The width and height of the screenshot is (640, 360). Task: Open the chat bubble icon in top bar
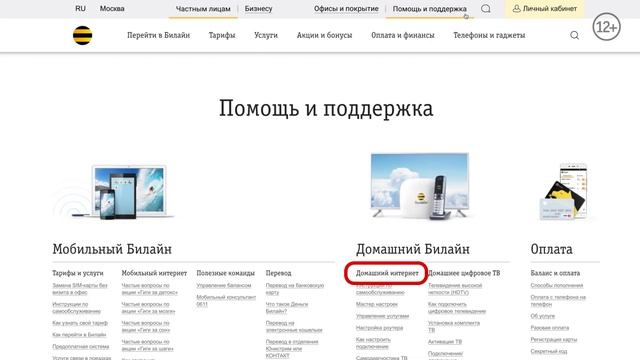(x=485, y=9)
